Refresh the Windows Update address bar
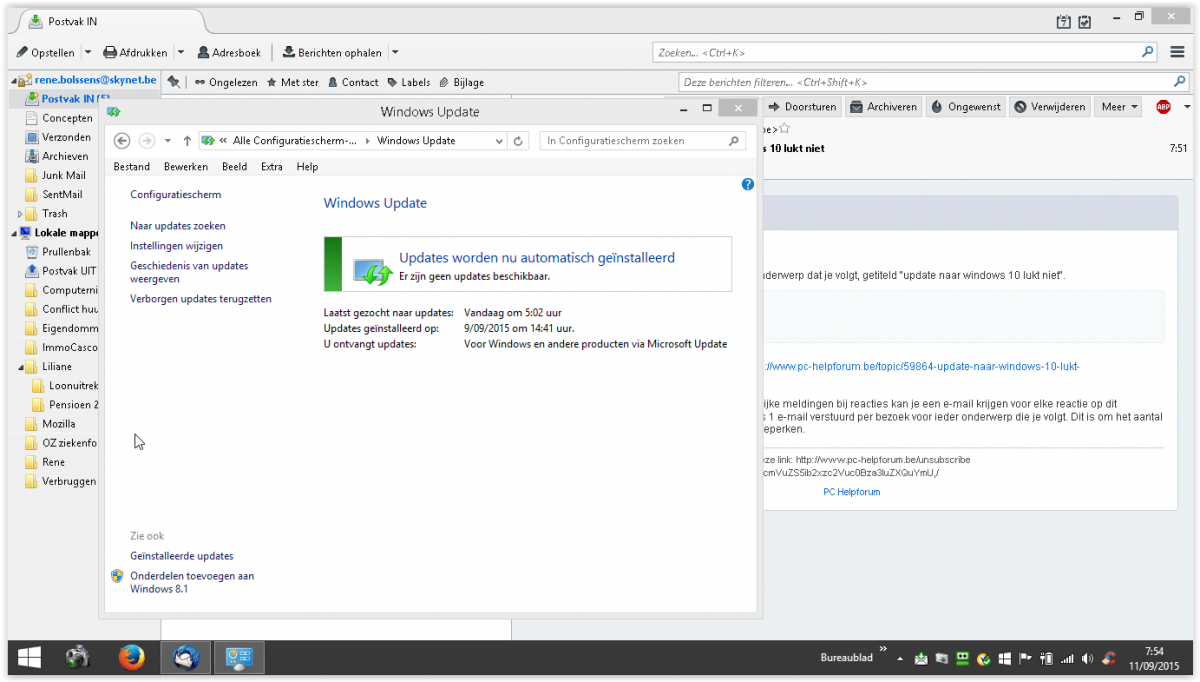 click(x=518, y=141)
